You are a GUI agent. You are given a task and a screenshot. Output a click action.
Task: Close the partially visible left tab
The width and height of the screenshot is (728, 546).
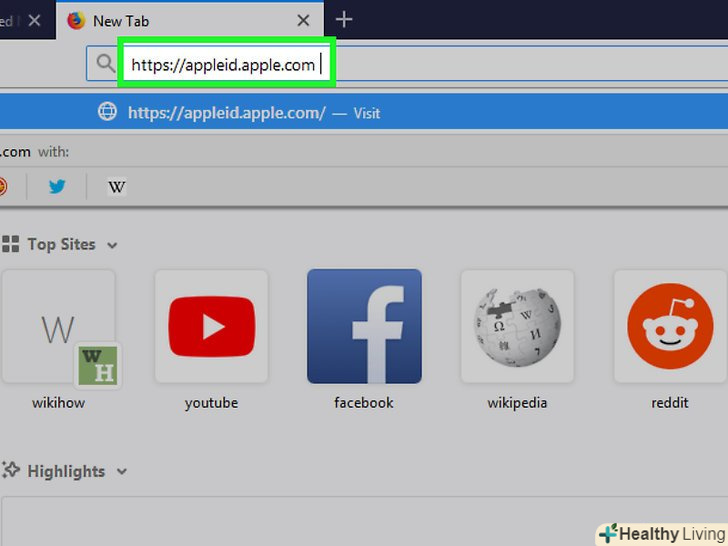(x=35, y=20)
